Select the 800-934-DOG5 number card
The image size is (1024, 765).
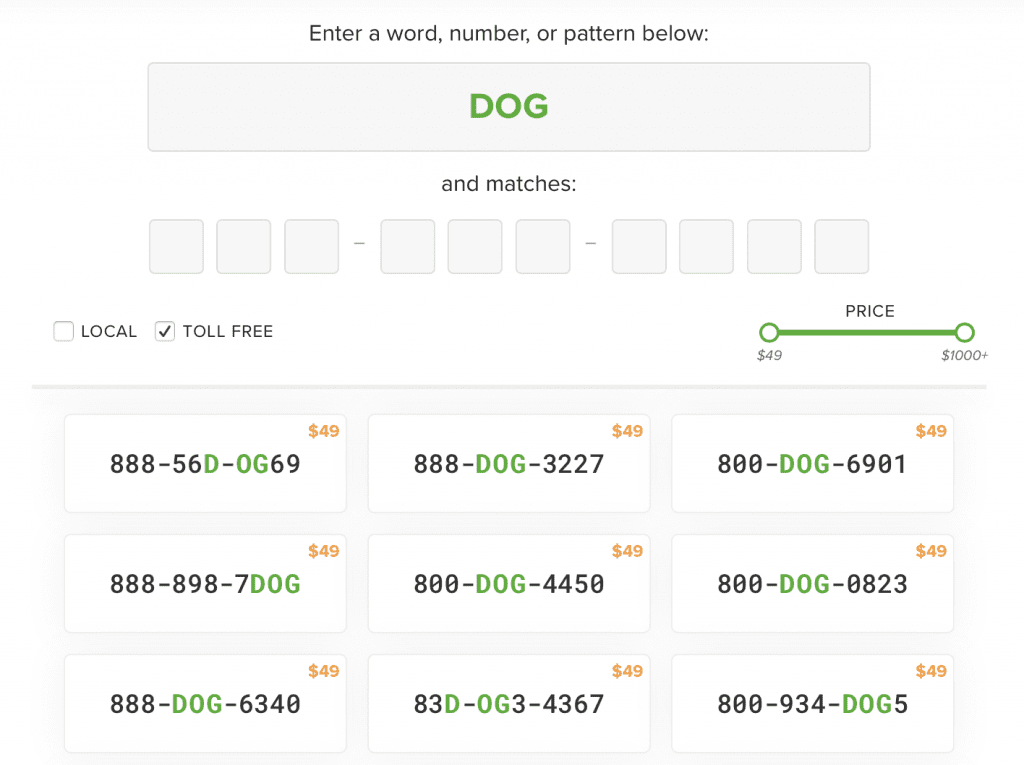pos(812,703)
